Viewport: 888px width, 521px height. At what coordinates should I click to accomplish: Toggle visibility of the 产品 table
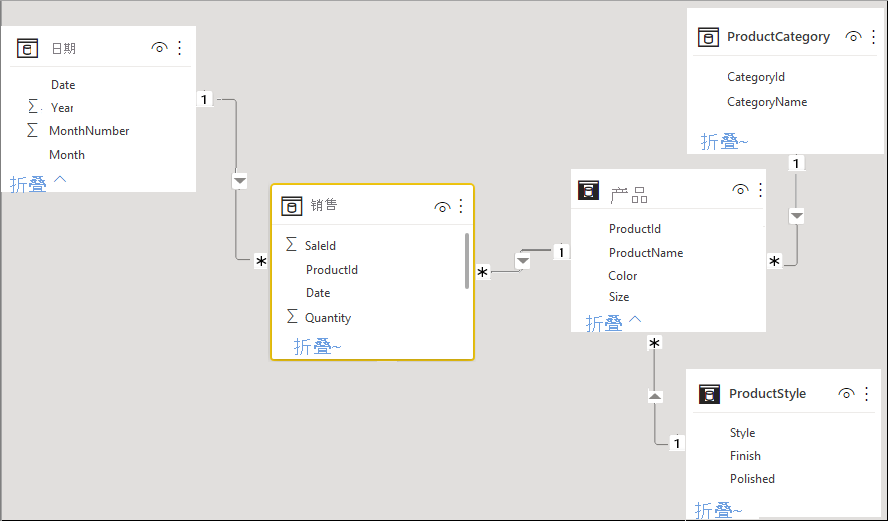tap(740, 190)
